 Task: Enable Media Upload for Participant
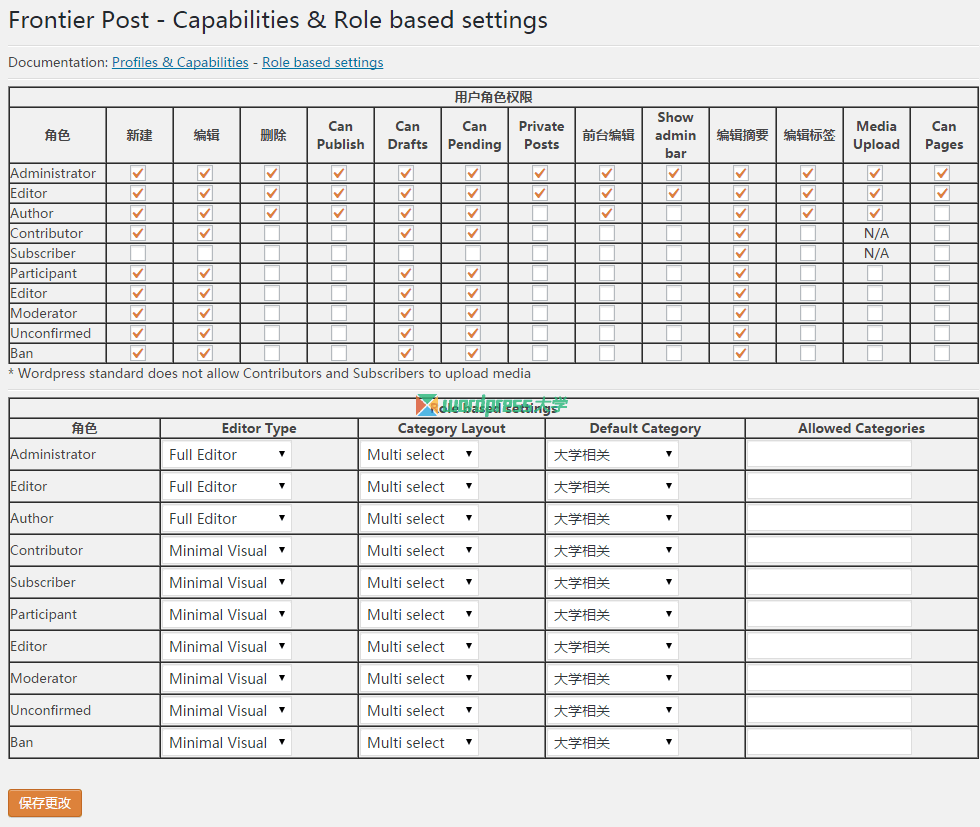[x=875, y=273]
